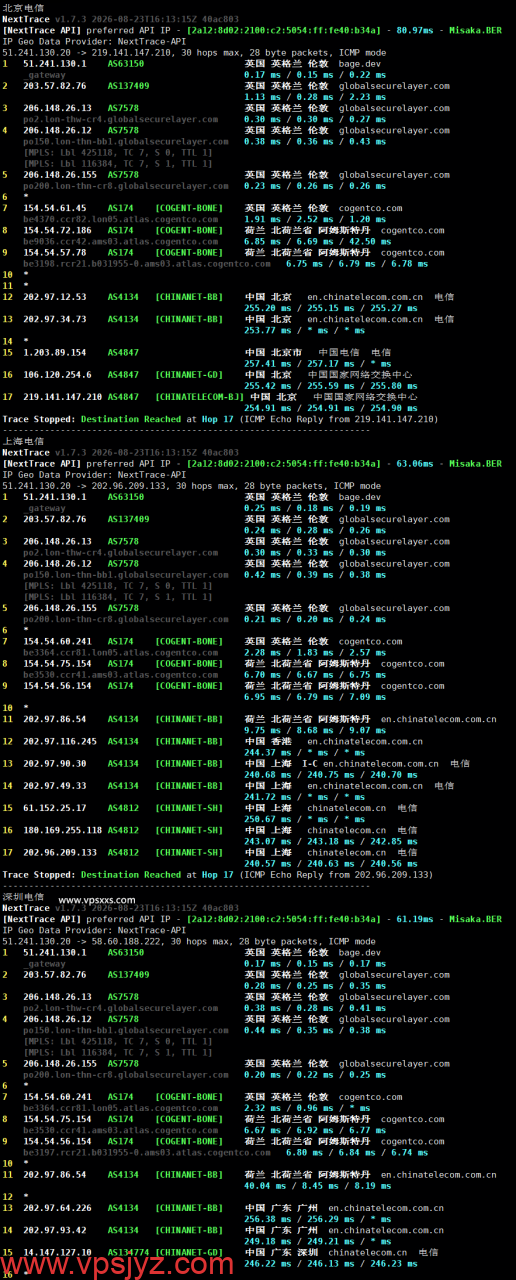Click latency 9.75 ms / 8.68 ms / 9.07 ms
The width and height of the screenshot is (516, 1280).
click(x=315, y=730)
